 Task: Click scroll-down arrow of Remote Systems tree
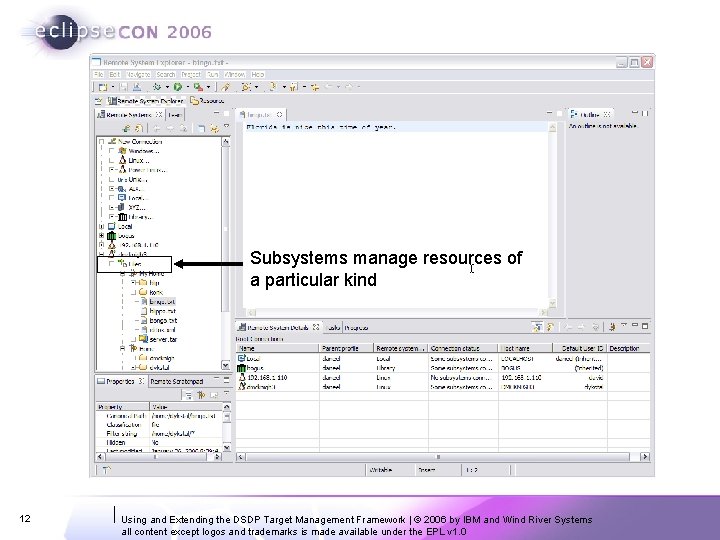click(225, 366)
